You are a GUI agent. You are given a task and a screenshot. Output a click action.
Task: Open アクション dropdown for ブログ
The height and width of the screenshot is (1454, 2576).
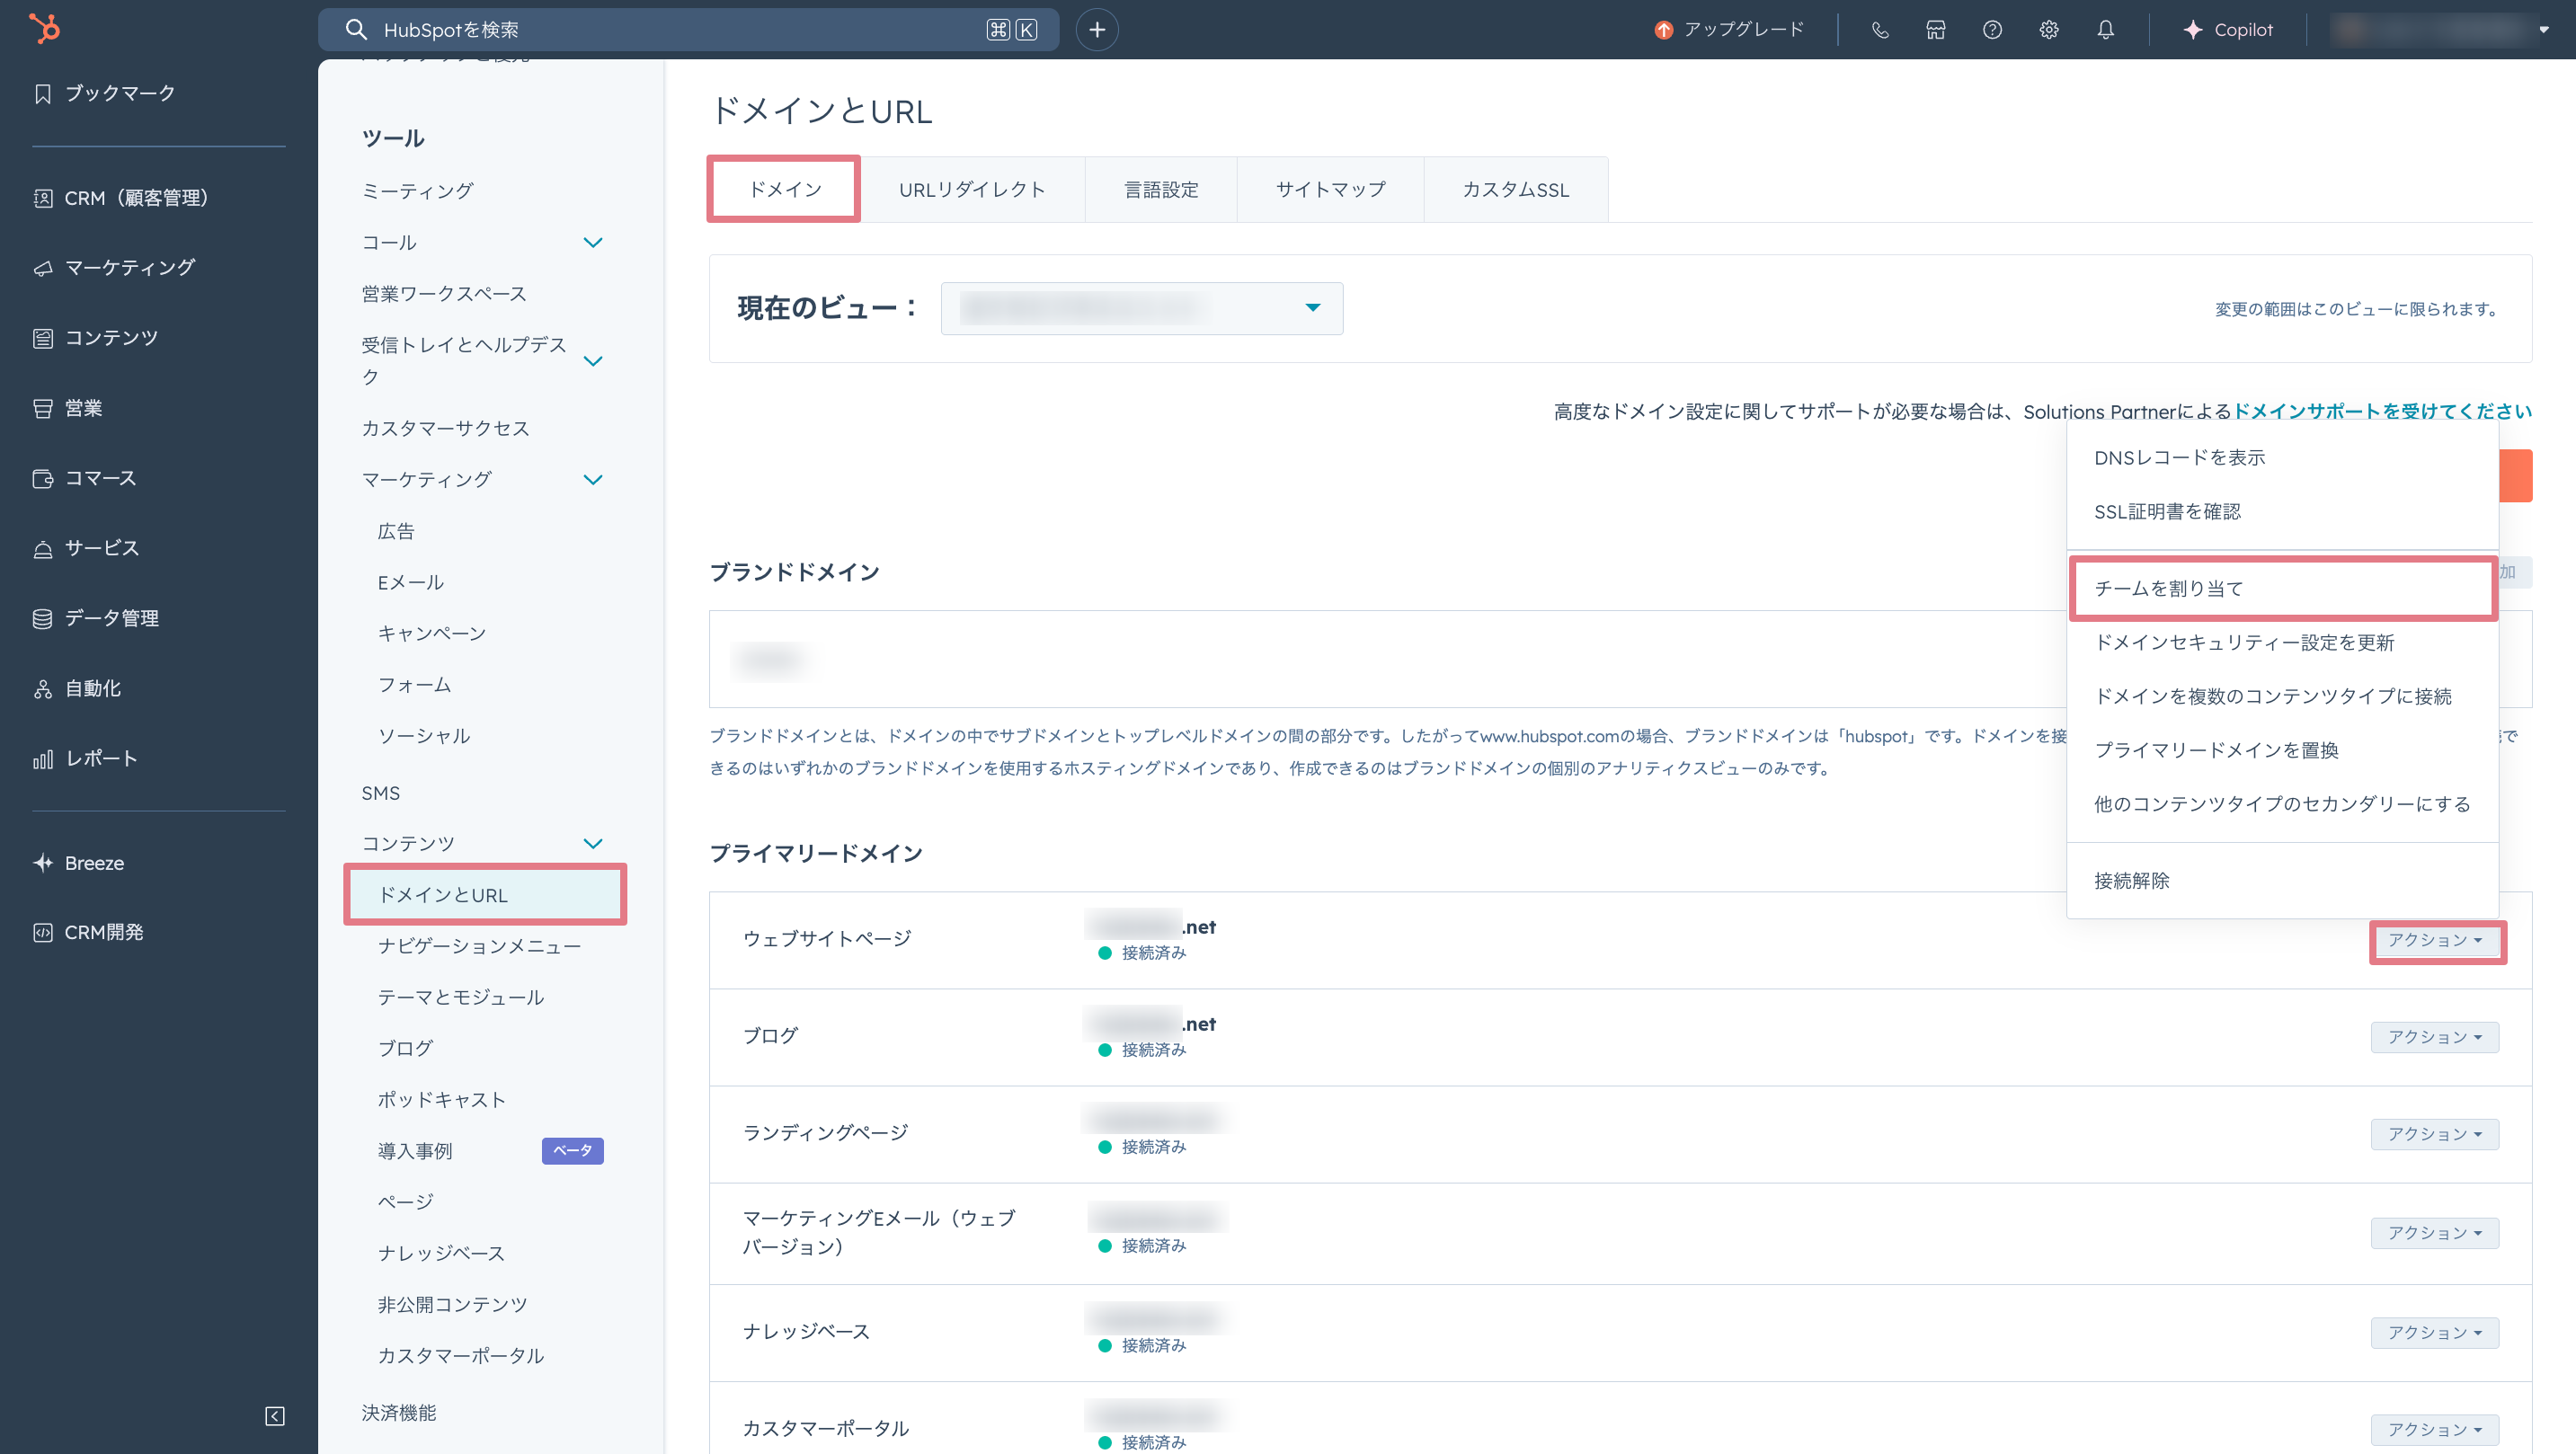coord(2435,1037)
